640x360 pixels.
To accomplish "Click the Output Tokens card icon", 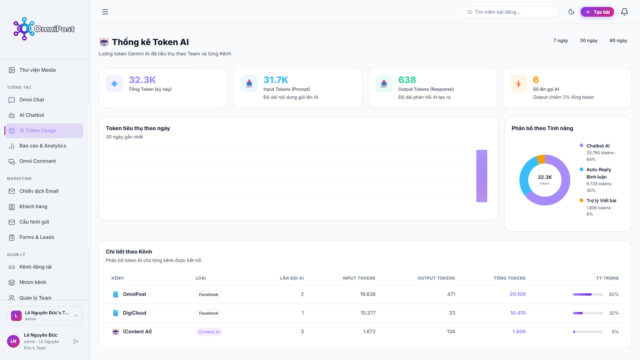I will tap(384, 84).
